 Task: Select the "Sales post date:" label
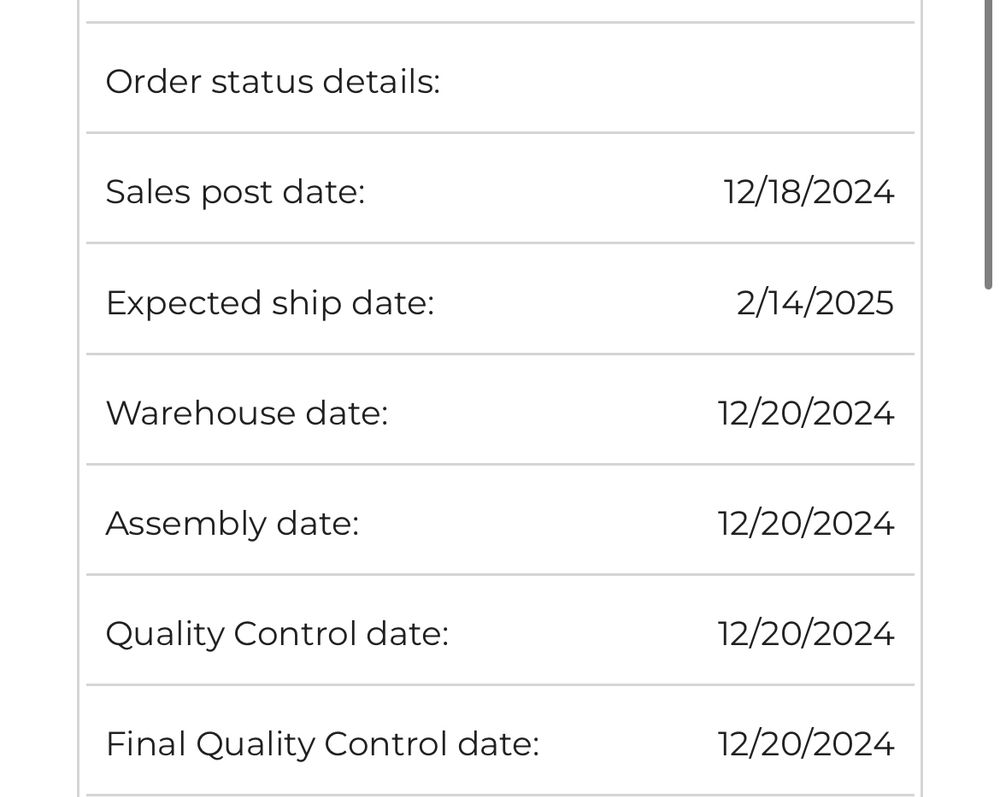pos(235,191)
